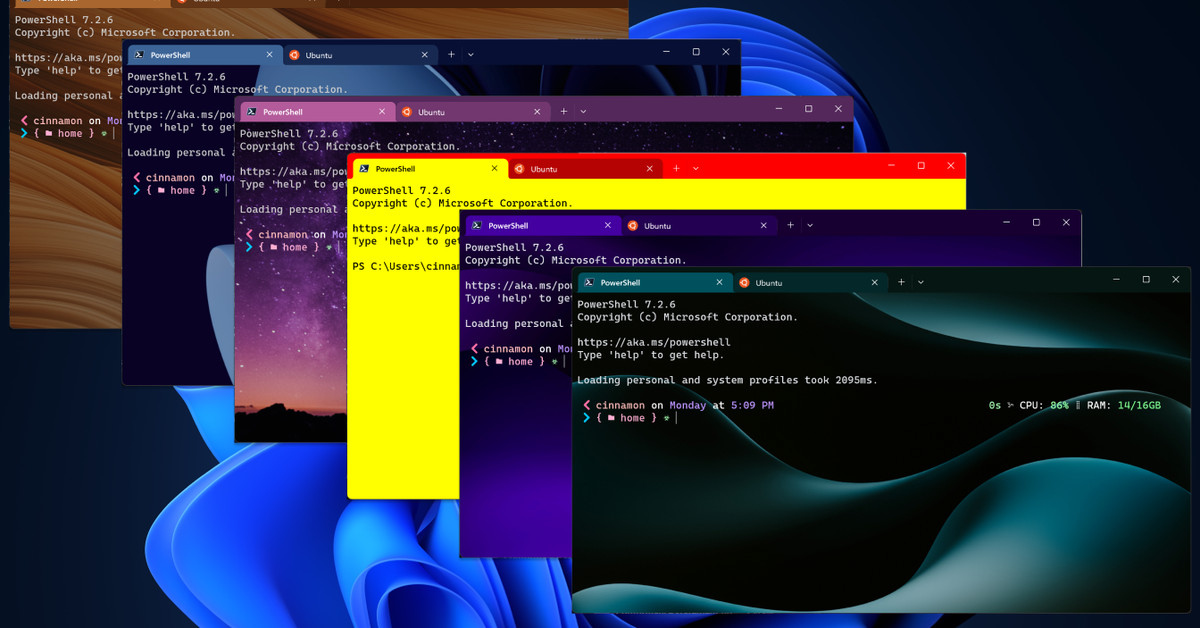Close the PowerShell tab in the teal window
The image size is (1200, 628).
[x=719, y=282]
